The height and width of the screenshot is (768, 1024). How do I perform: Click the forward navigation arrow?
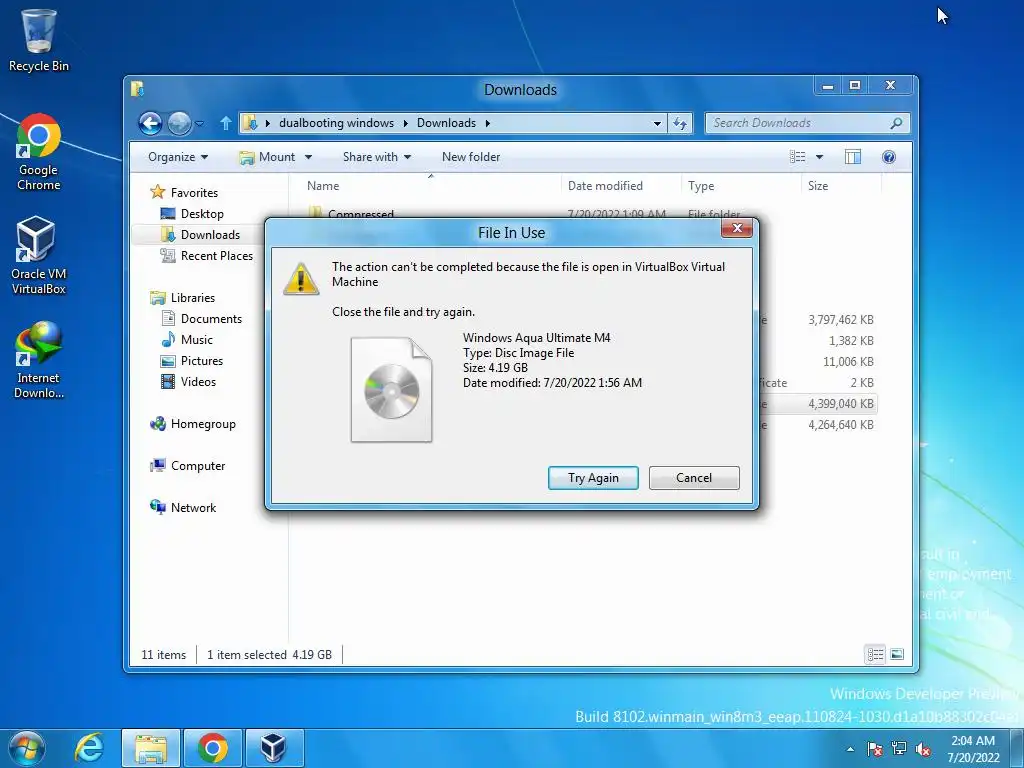tap(179, 123)
